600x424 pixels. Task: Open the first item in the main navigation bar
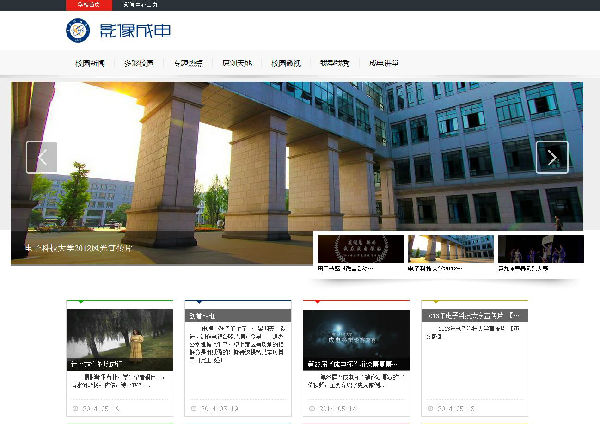[x=89, y=64]
